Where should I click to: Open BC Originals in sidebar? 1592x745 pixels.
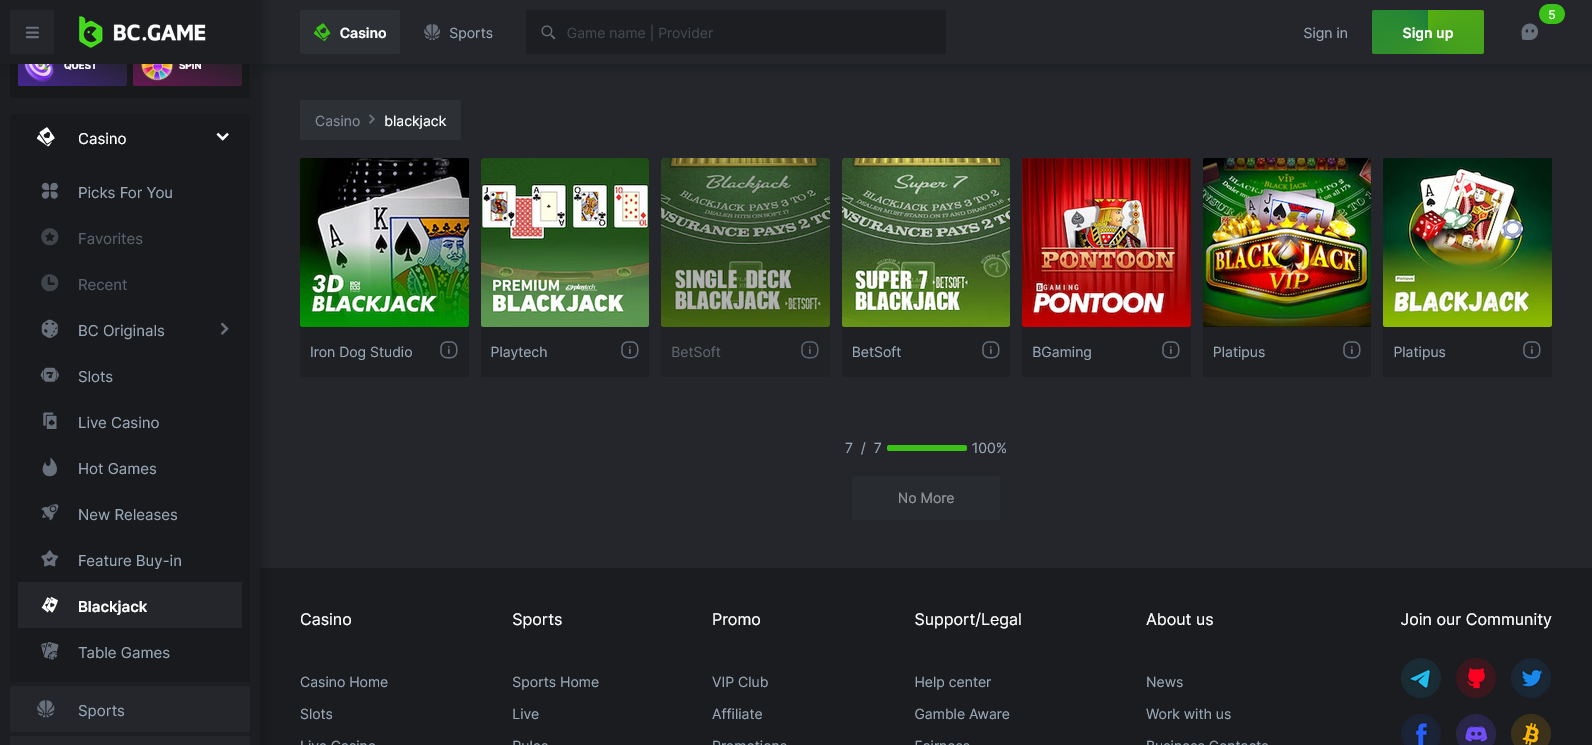pos(130,330)
